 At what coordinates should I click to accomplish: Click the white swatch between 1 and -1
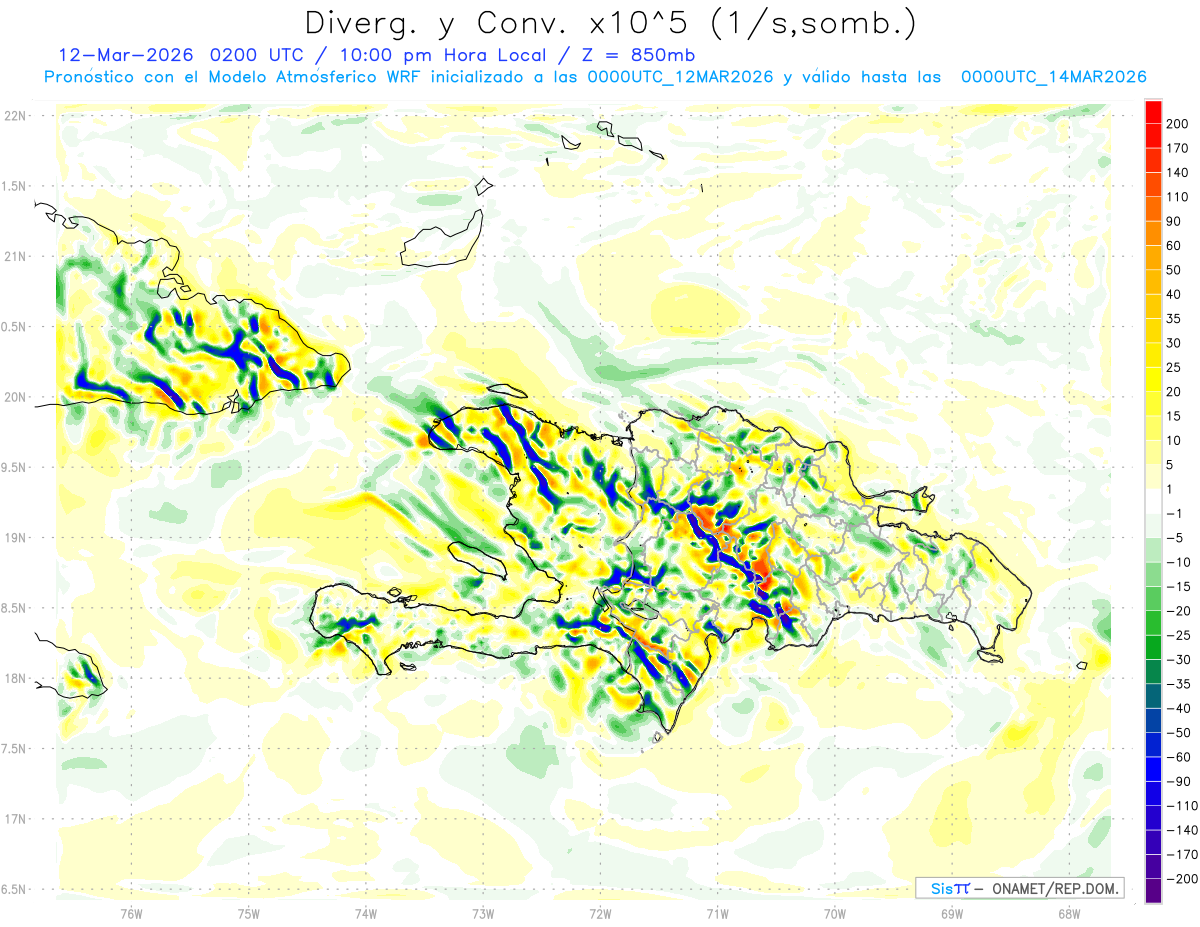pos(1153,501)
